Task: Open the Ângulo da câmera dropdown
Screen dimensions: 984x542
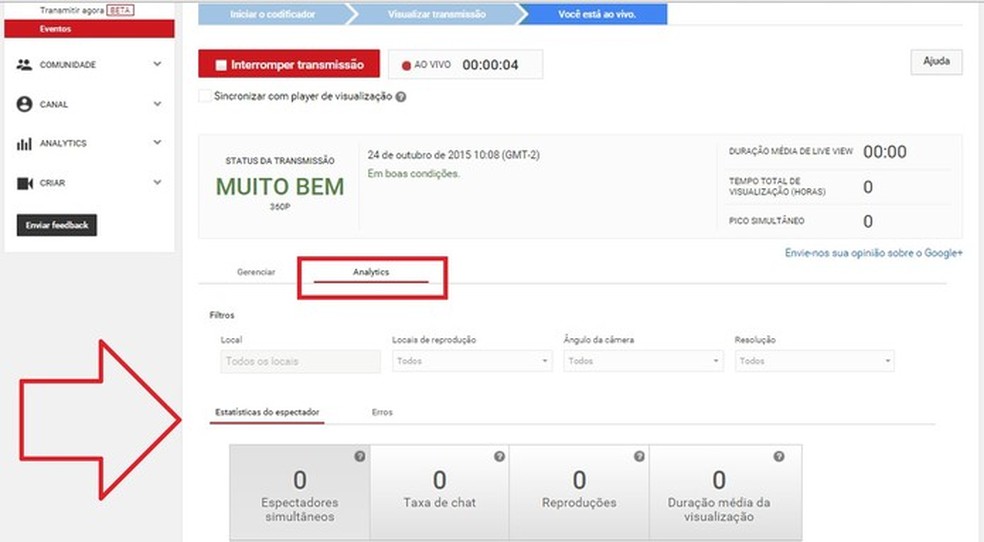Action: point(643,361)
